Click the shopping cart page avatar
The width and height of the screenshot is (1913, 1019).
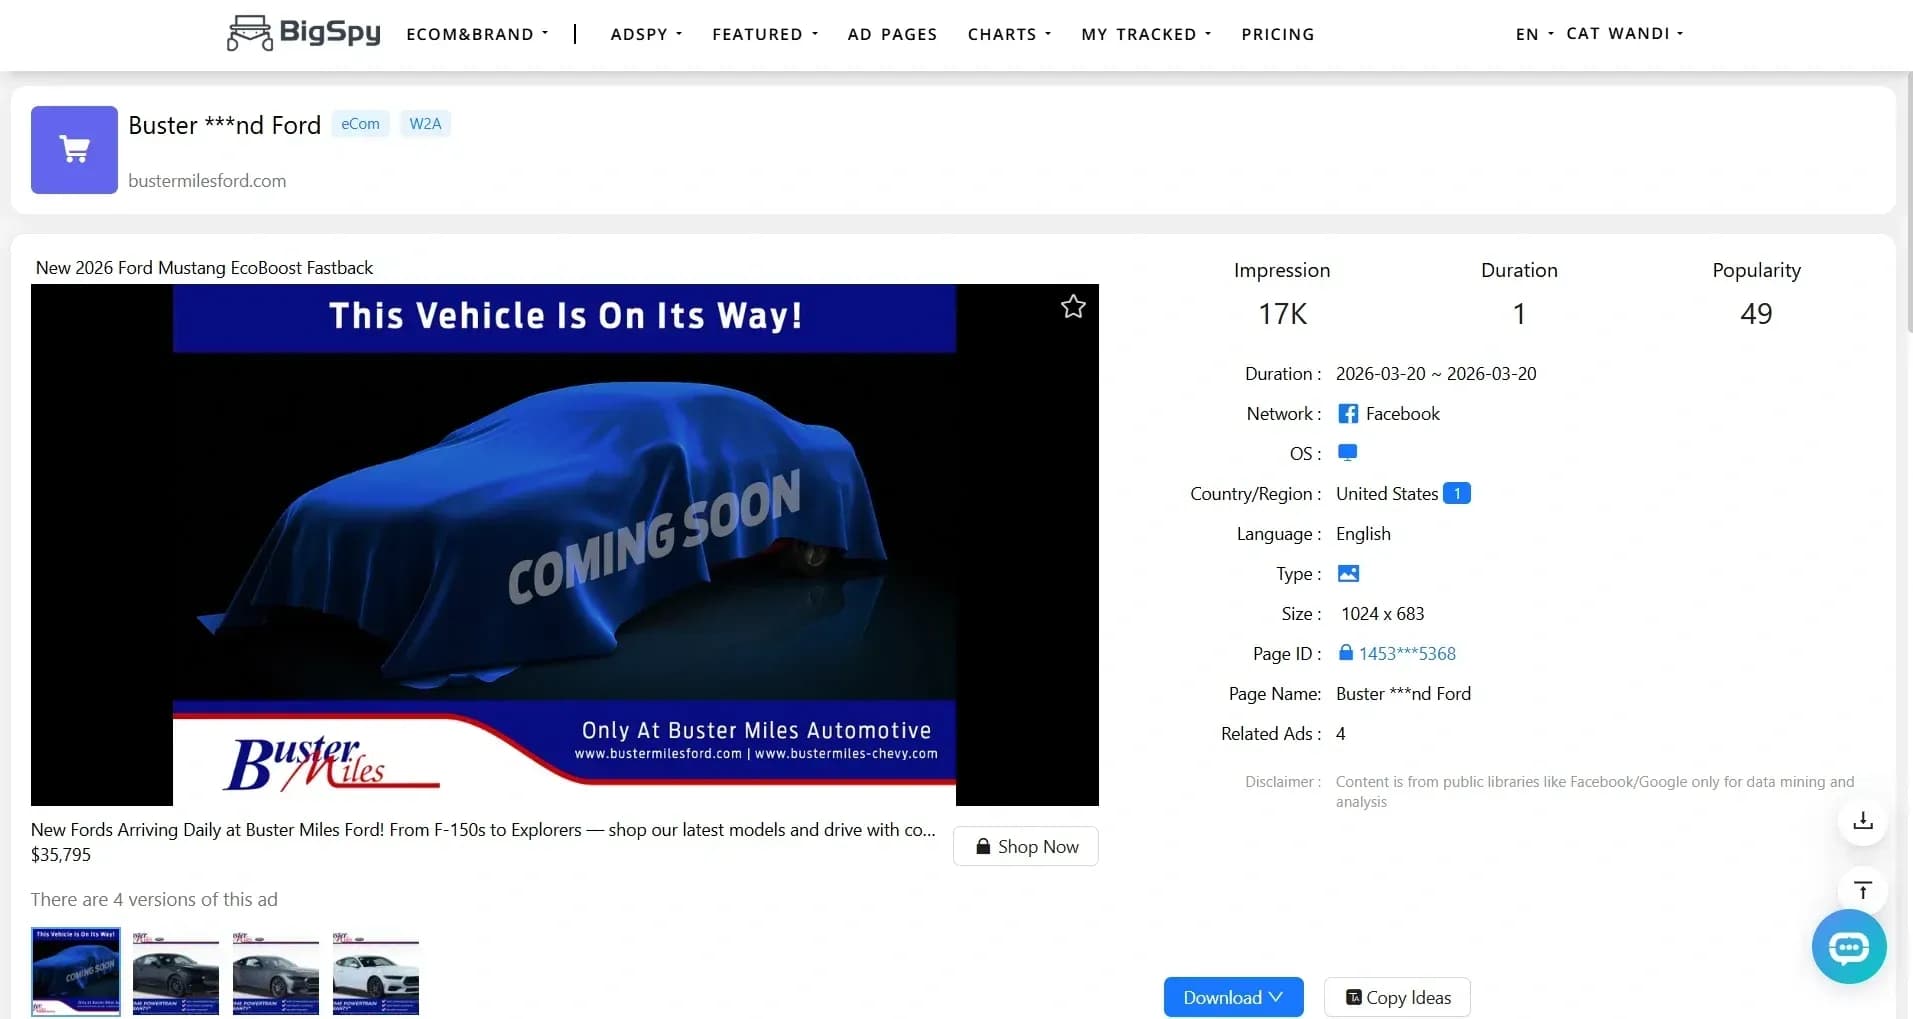tap(73, 149)
